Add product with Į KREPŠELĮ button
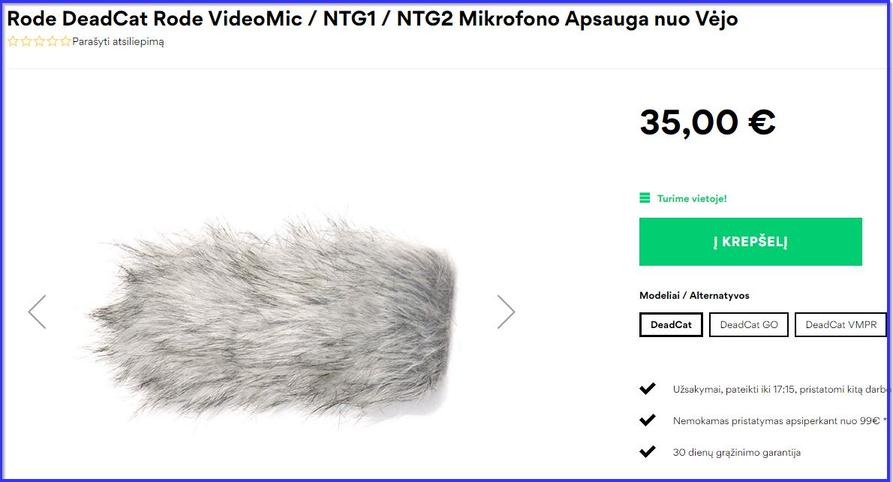893x482 pixels. pos(751,242)
